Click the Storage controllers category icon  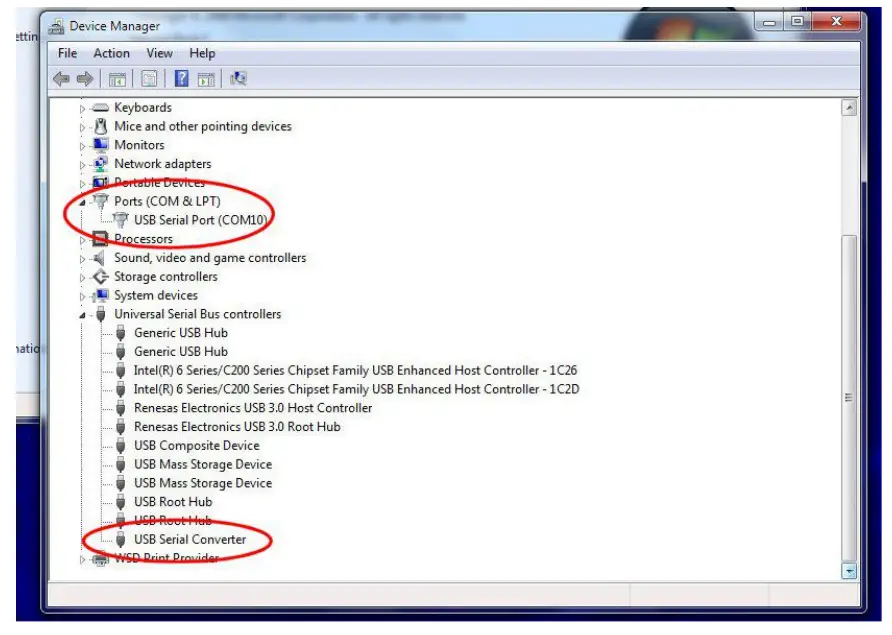[101, 277]
